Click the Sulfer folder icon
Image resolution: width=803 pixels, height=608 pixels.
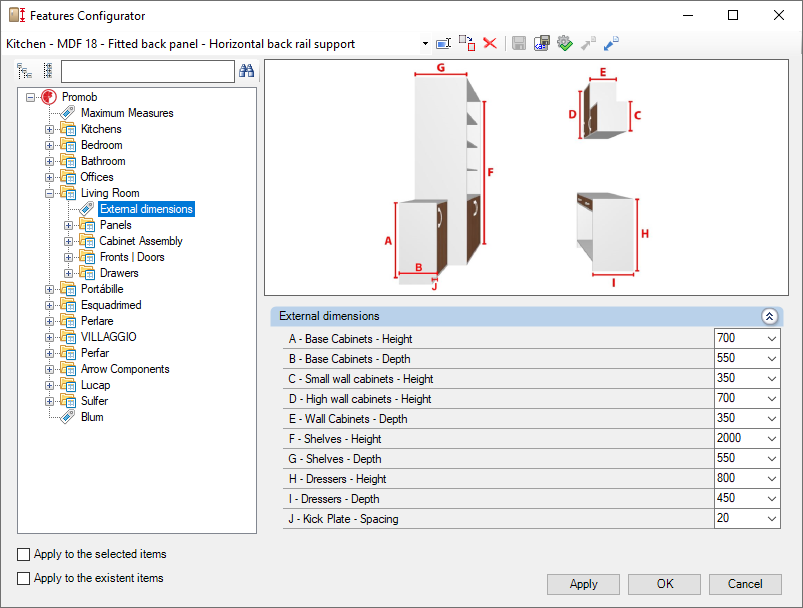[68, 401]
